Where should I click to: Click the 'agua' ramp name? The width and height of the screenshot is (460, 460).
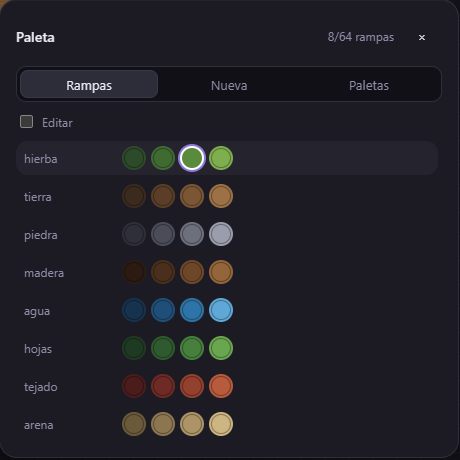37,311
